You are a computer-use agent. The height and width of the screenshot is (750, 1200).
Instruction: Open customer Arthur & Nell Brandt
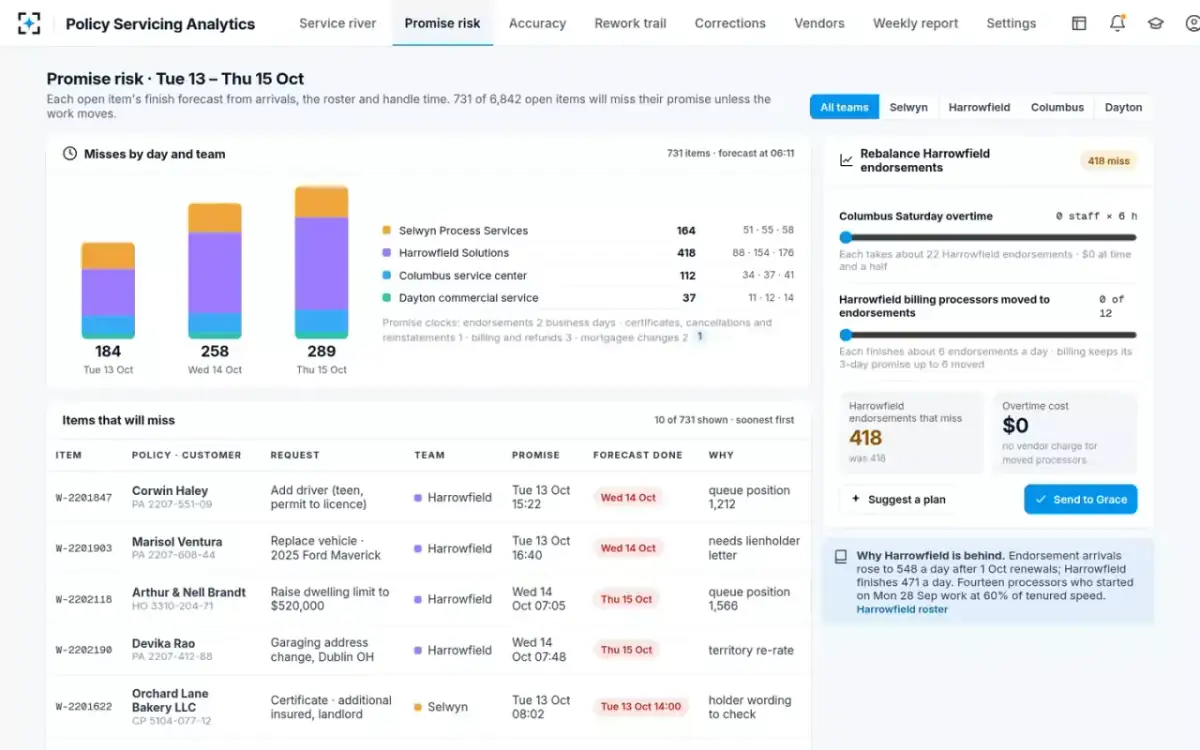click(189, 592)
